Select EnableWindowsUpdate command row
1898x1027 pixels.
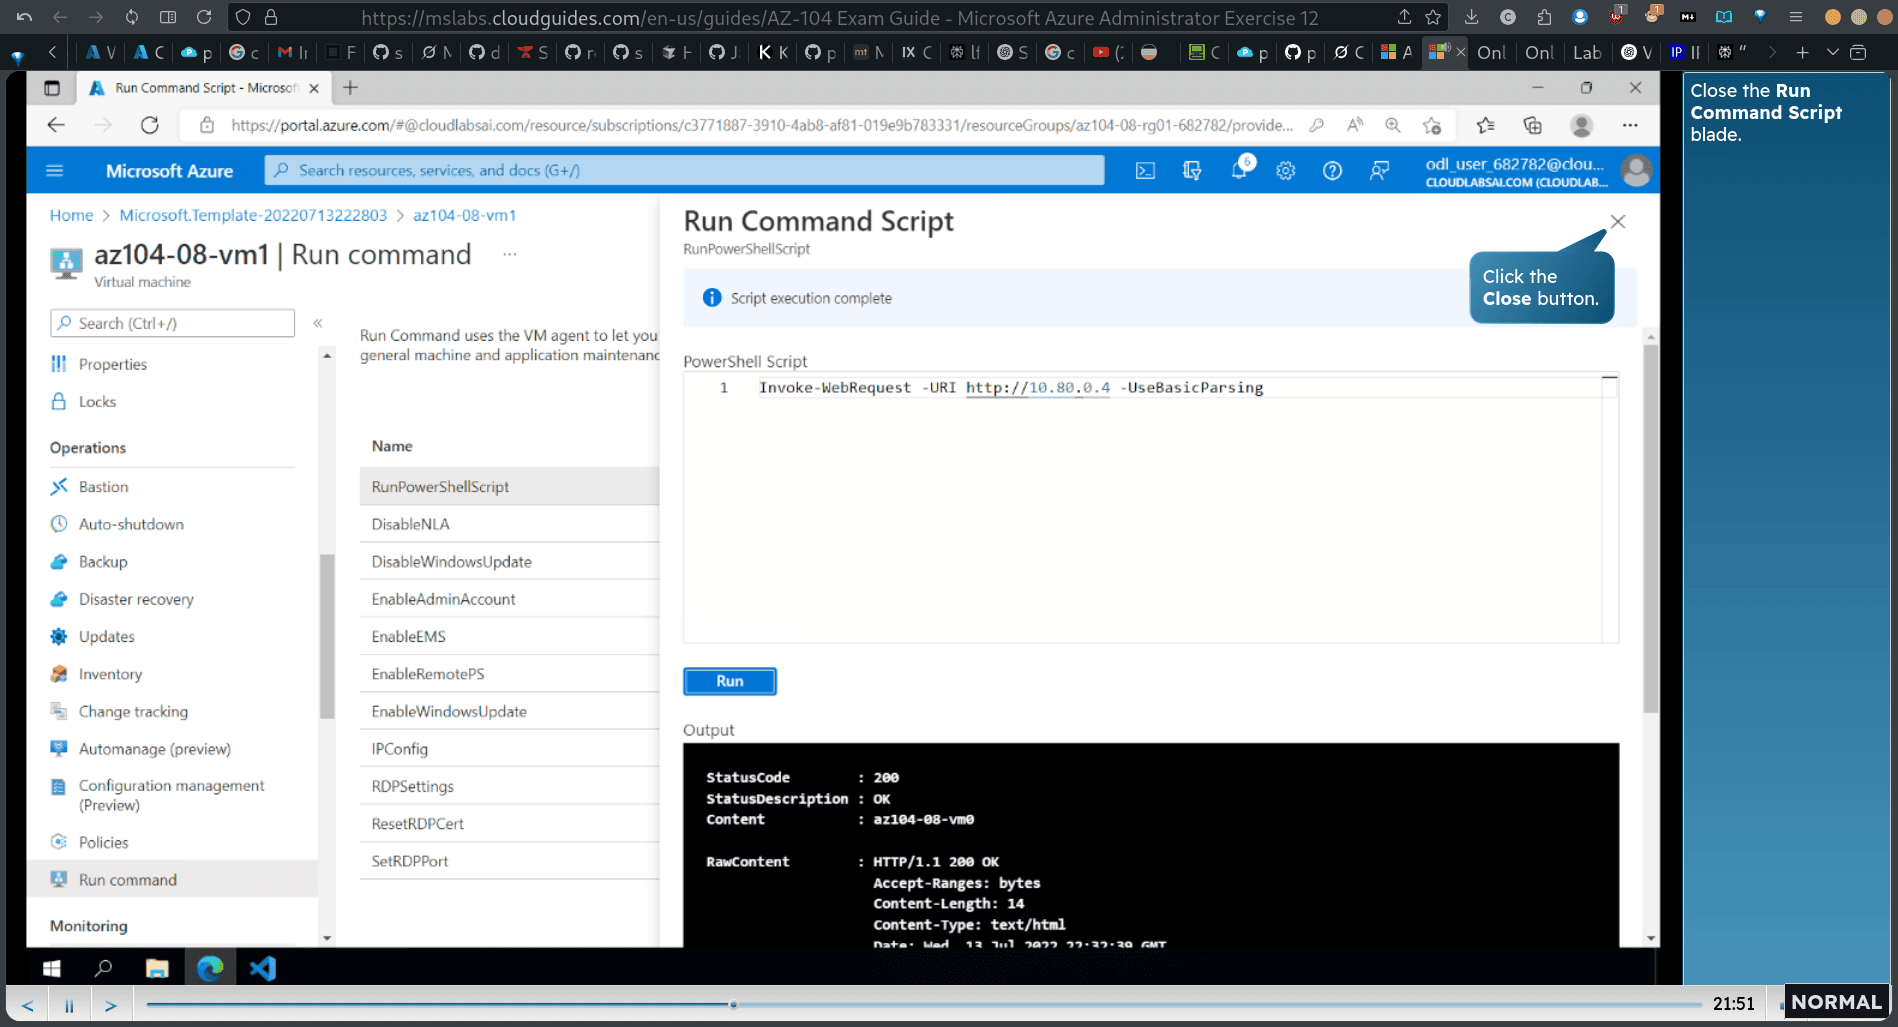(x=509, y=711)
